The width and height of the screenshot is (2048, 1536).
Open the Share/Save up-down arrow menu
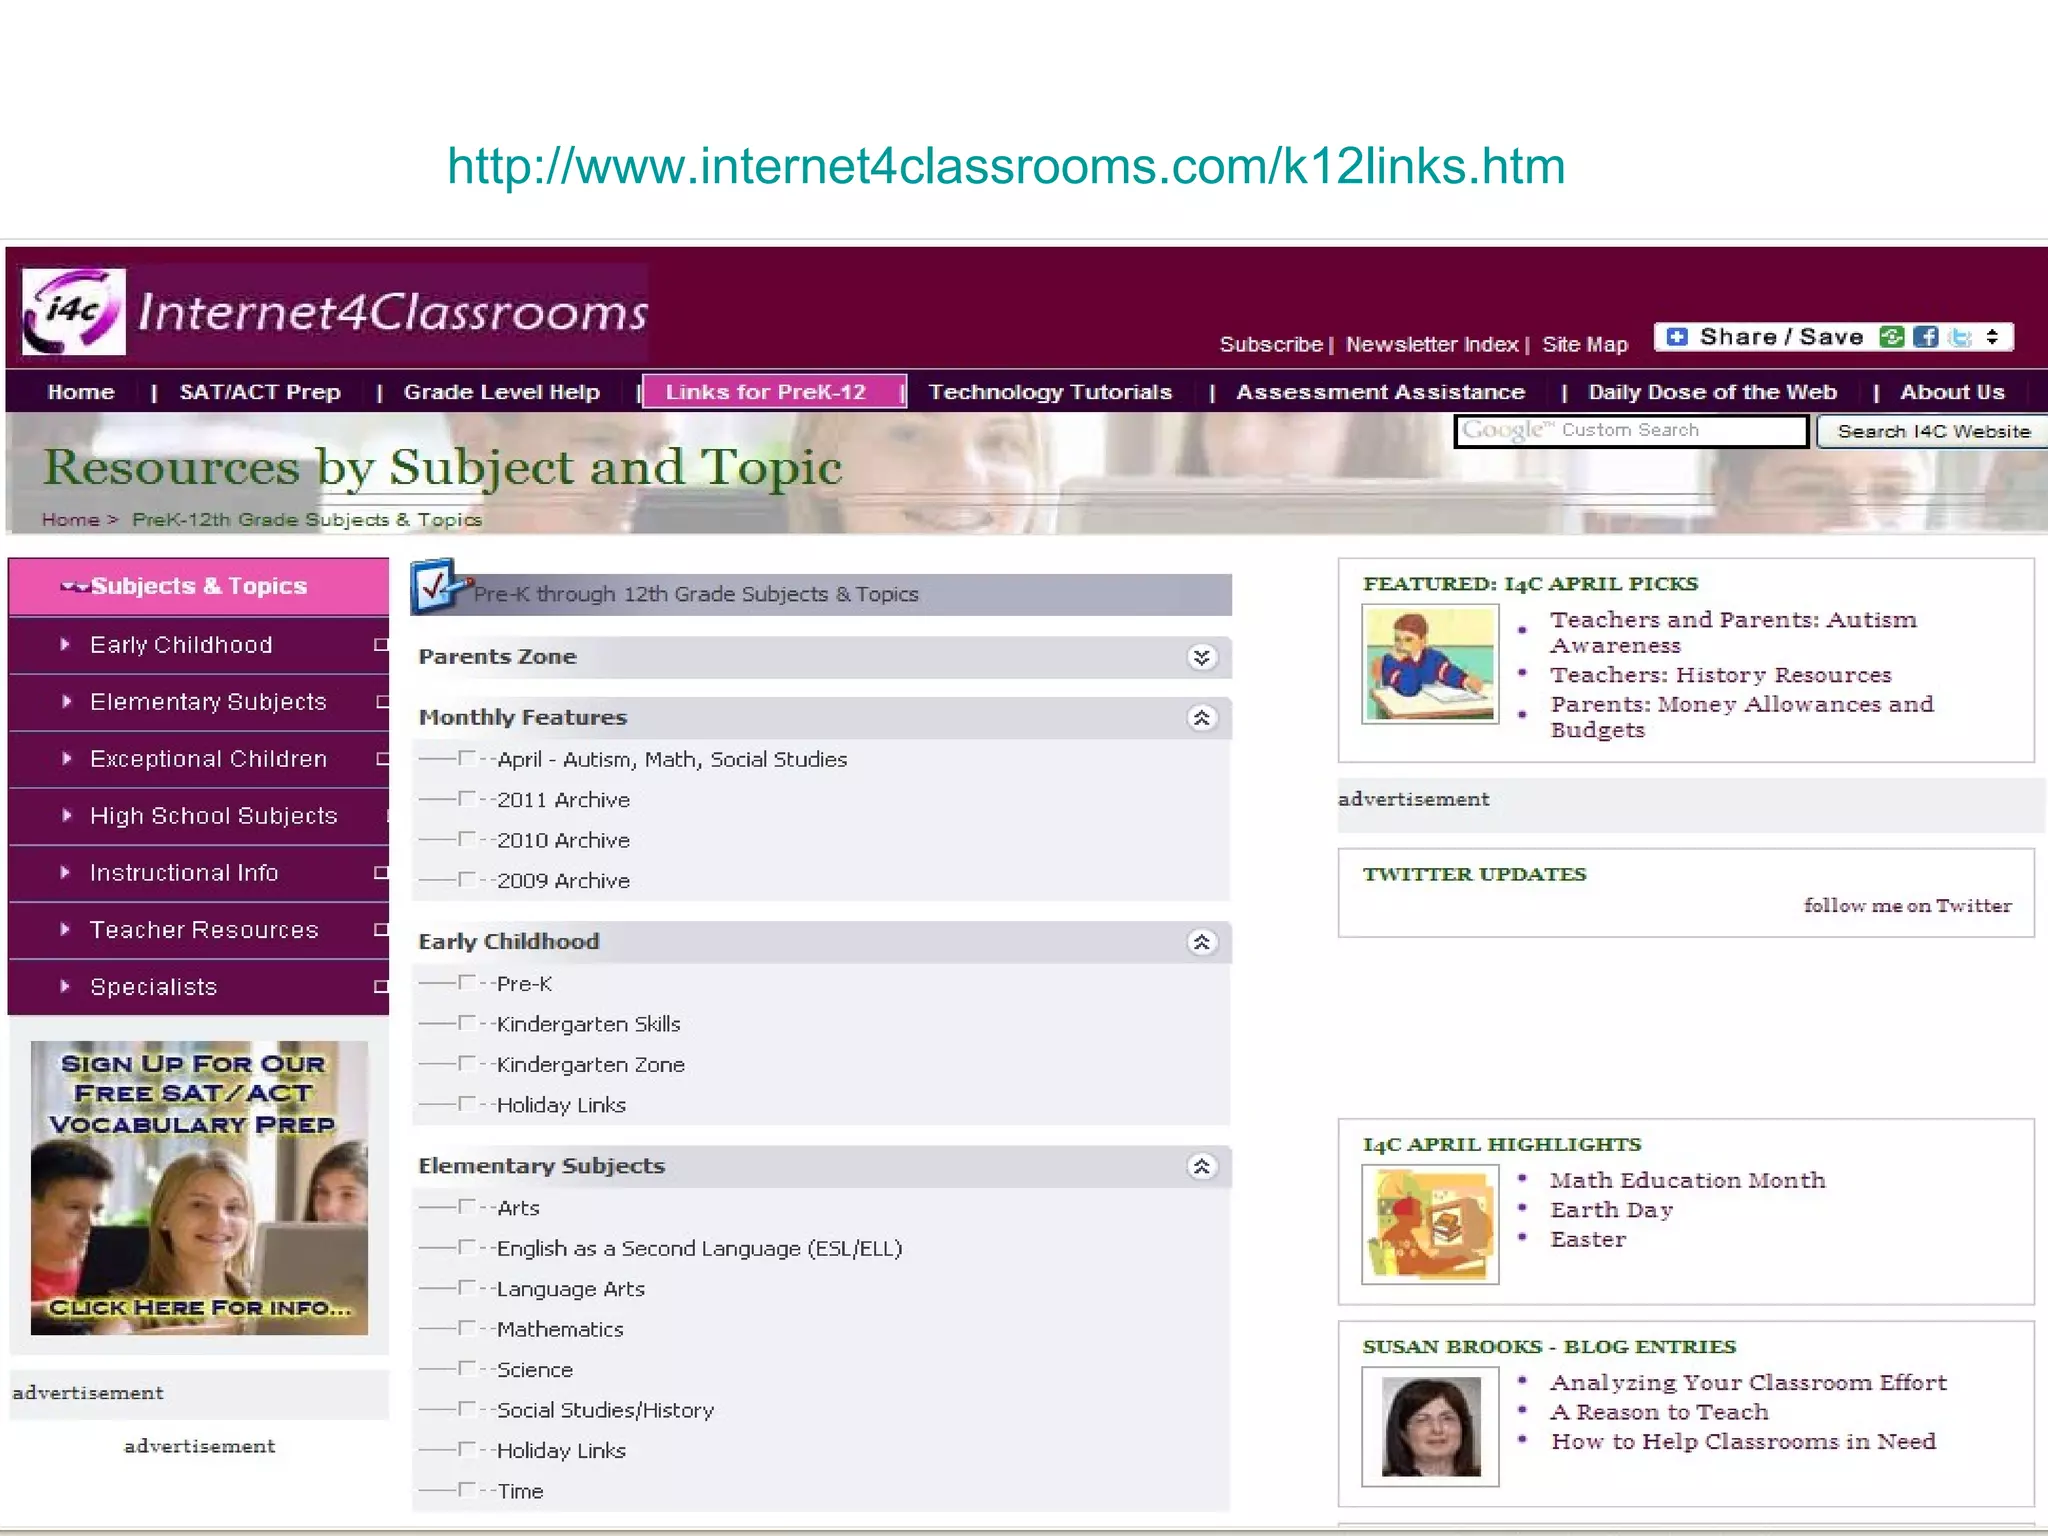point(1992,337)
